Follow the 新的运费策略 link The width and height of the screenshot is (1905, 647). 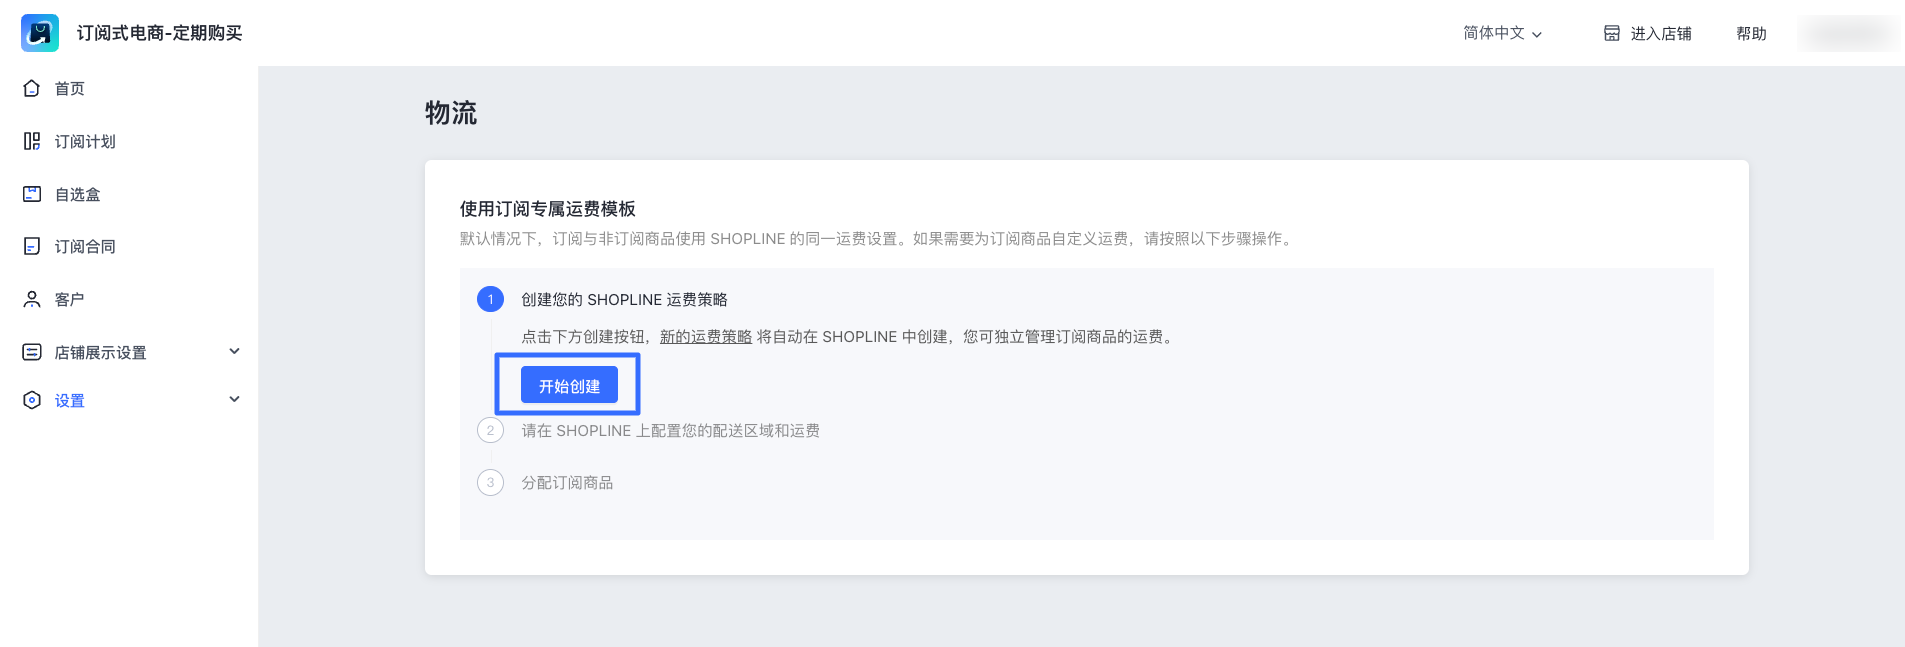click(706, 337)
